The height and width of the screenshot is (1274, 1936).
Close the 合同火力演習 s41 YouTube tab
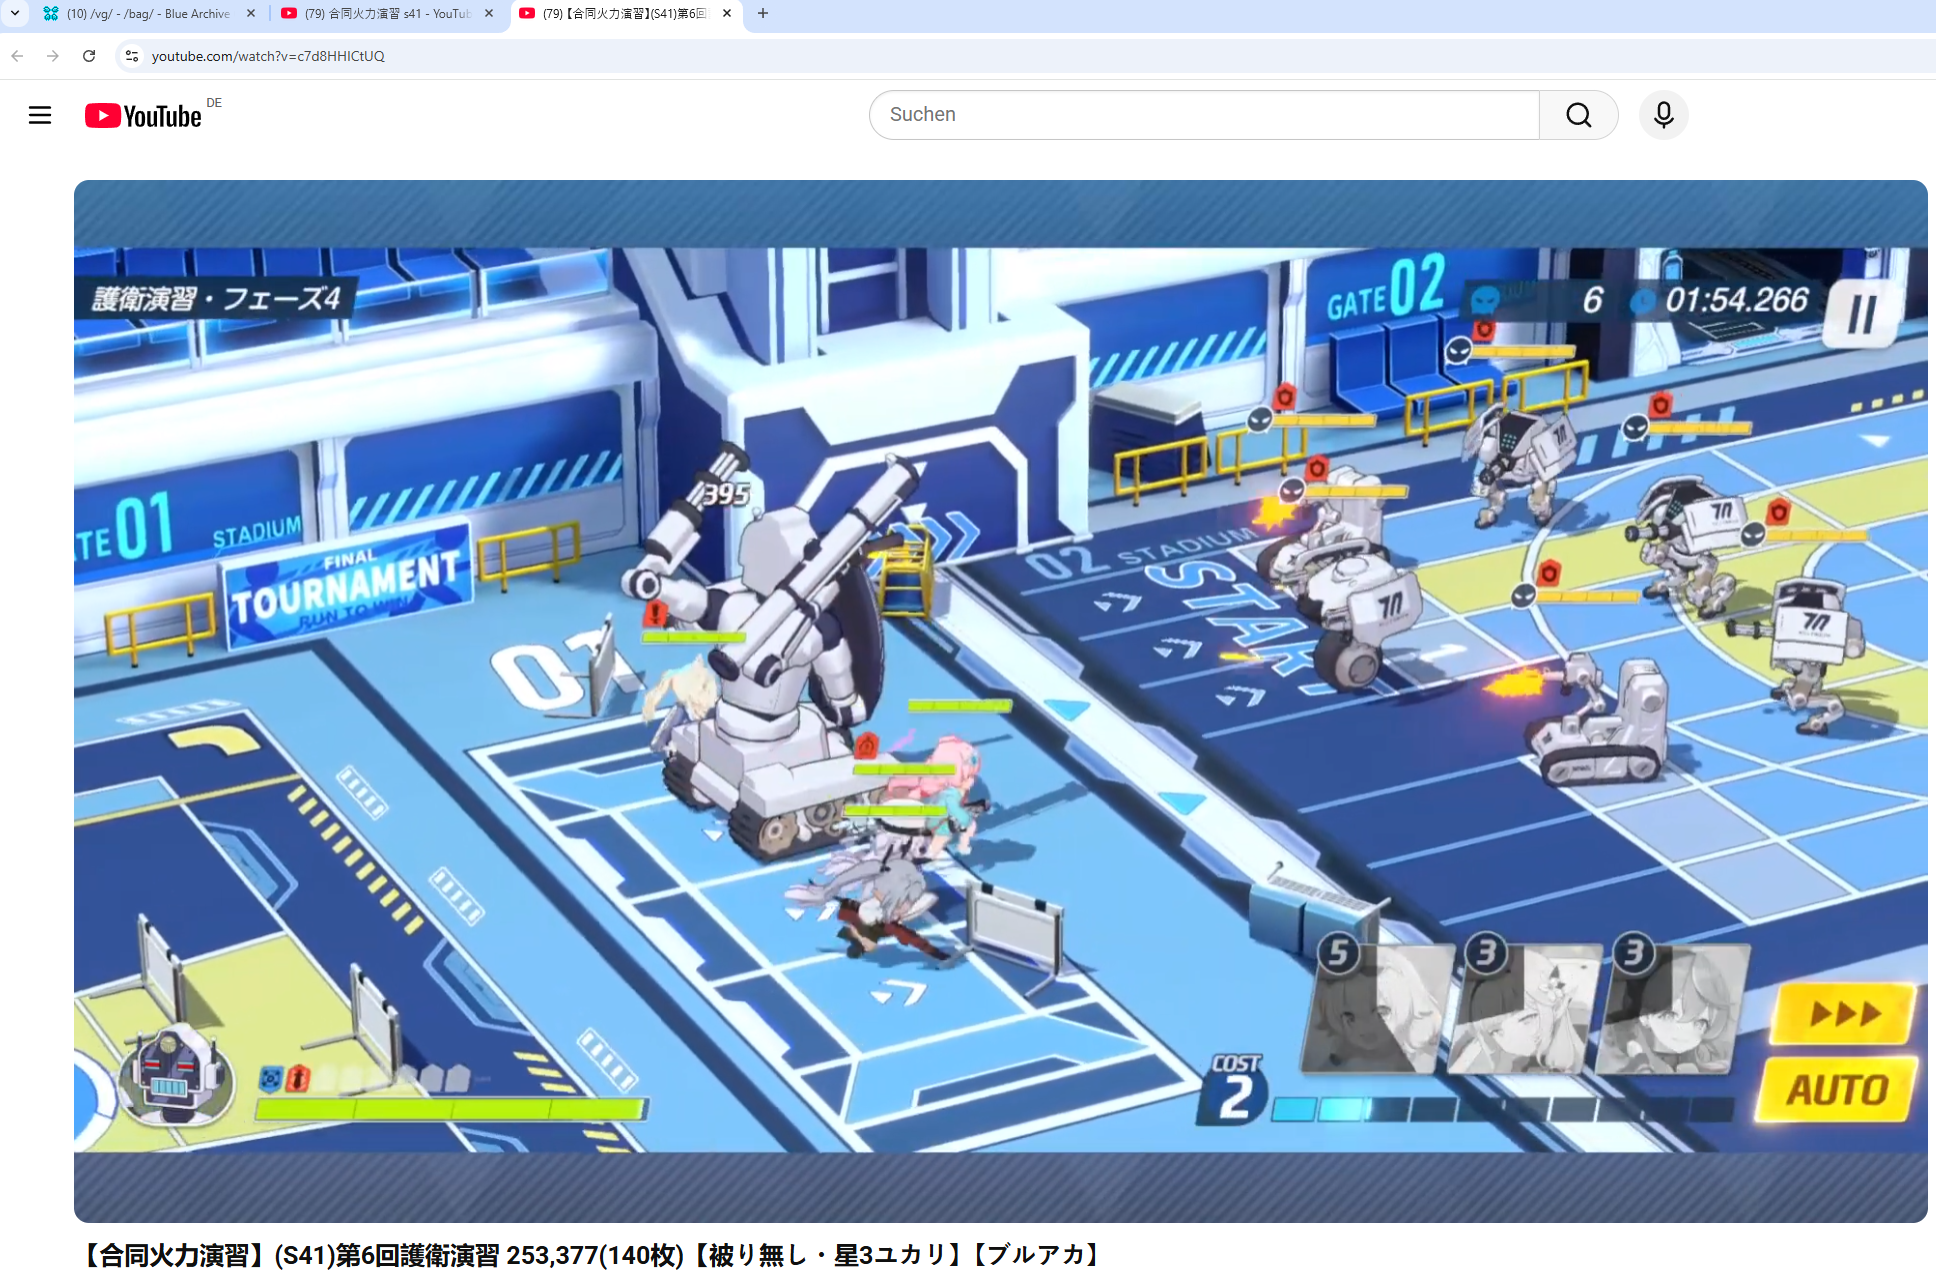tap(489, 14)
